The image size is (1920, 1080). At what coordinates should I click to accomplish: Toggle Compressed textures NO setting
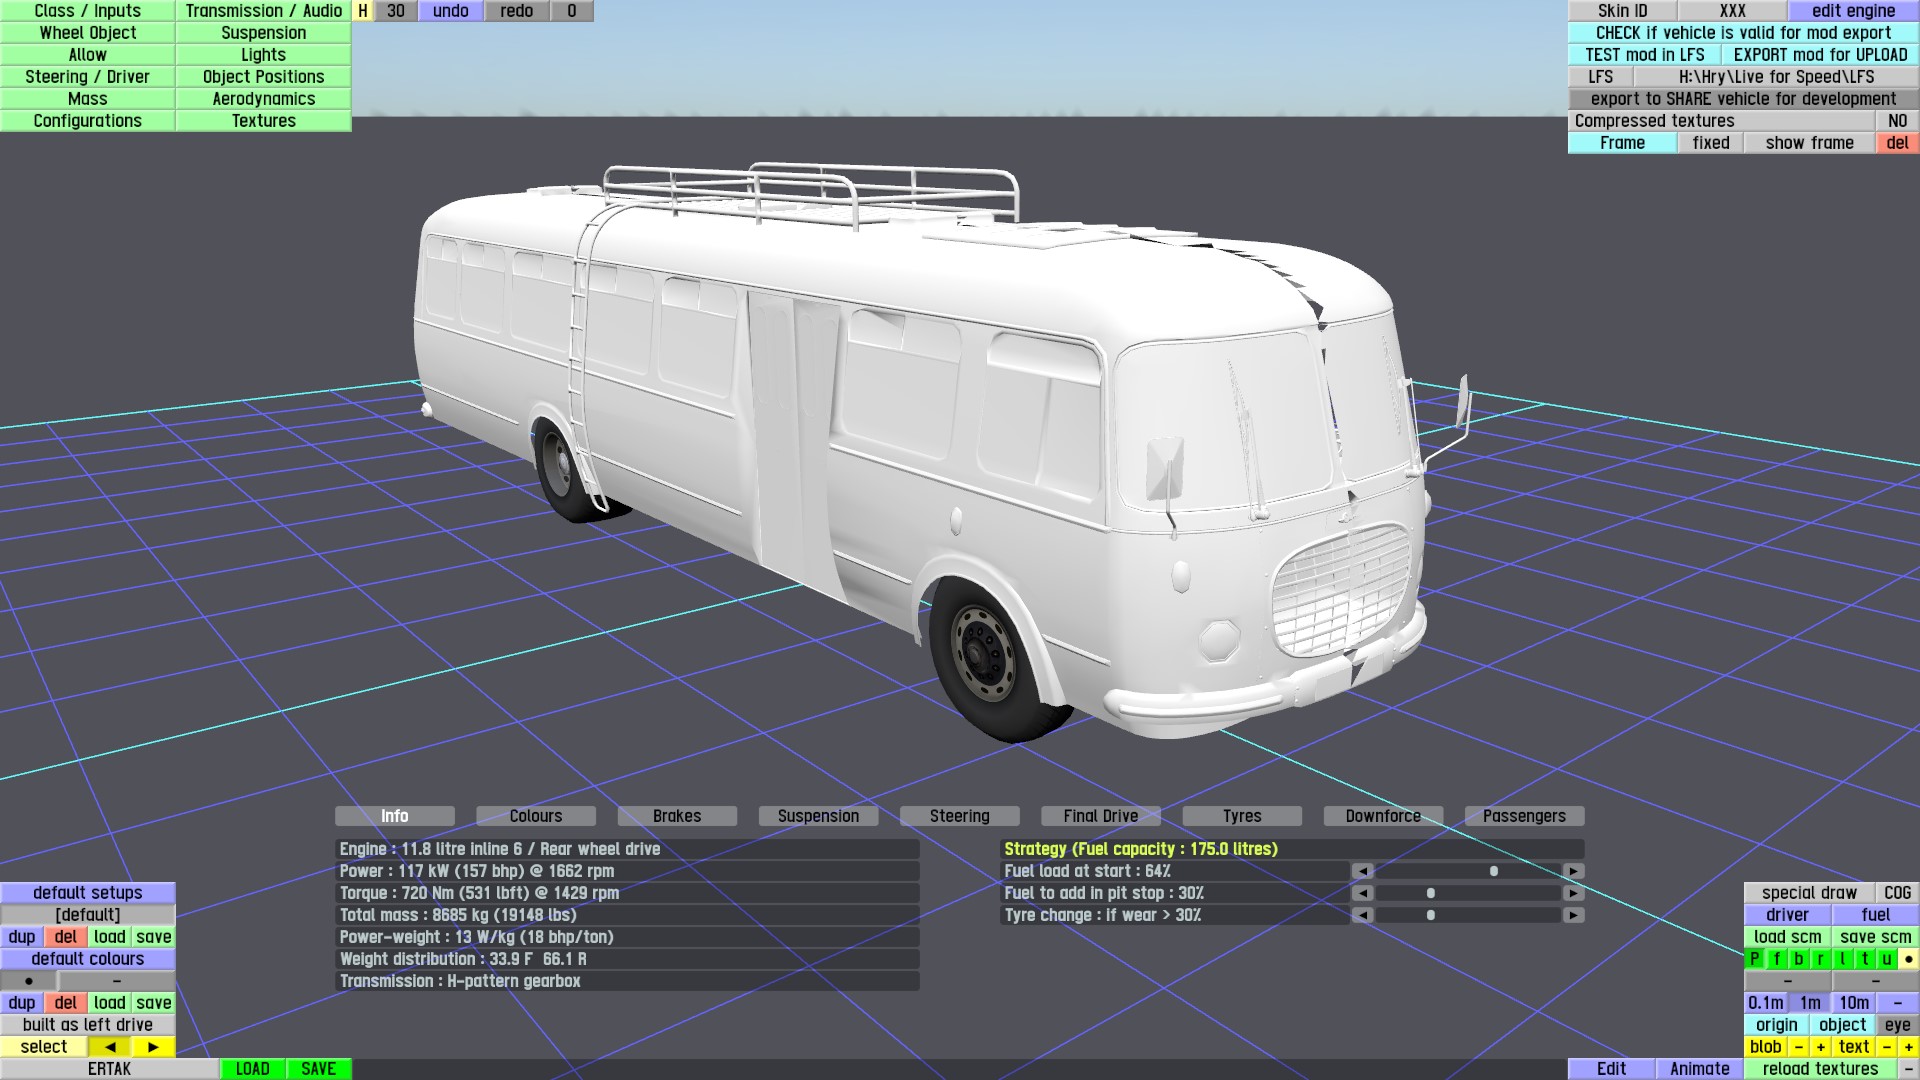(1897, 121)
